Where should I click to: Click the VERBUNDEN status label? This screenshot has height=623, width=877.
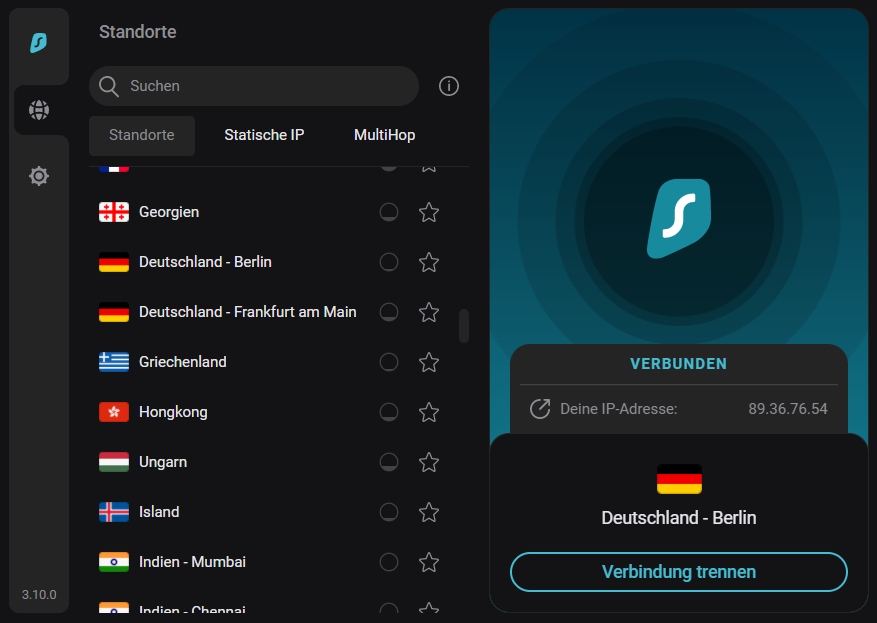pyautogui.click(x=678, y=364)
